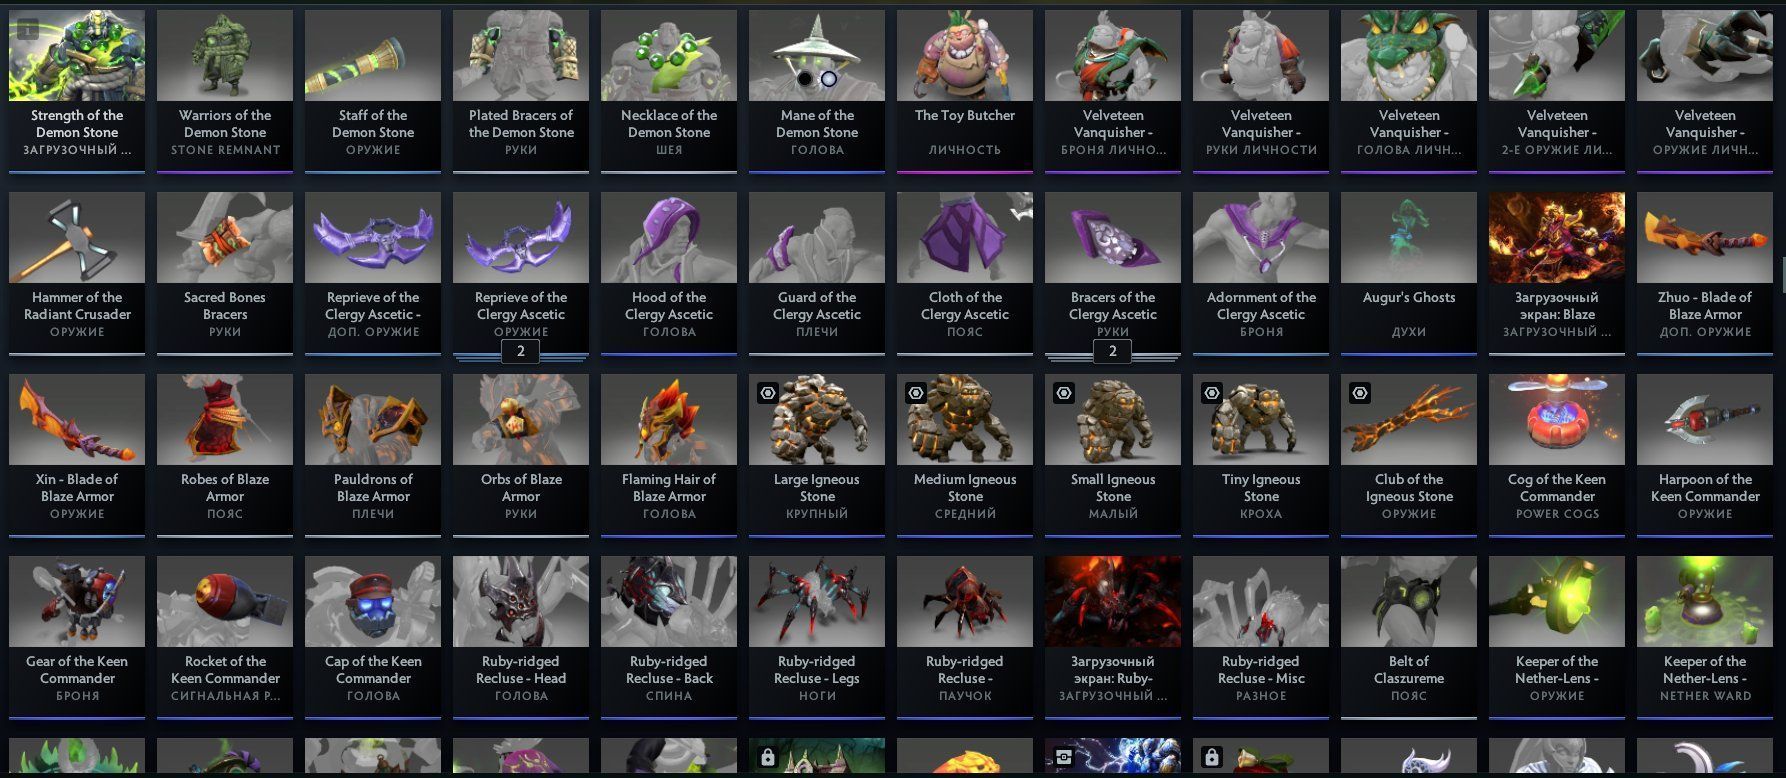Open The Toy Butcher persona item
The width and height of the screenshot is (1786, 778).
[x=965, y=90]
